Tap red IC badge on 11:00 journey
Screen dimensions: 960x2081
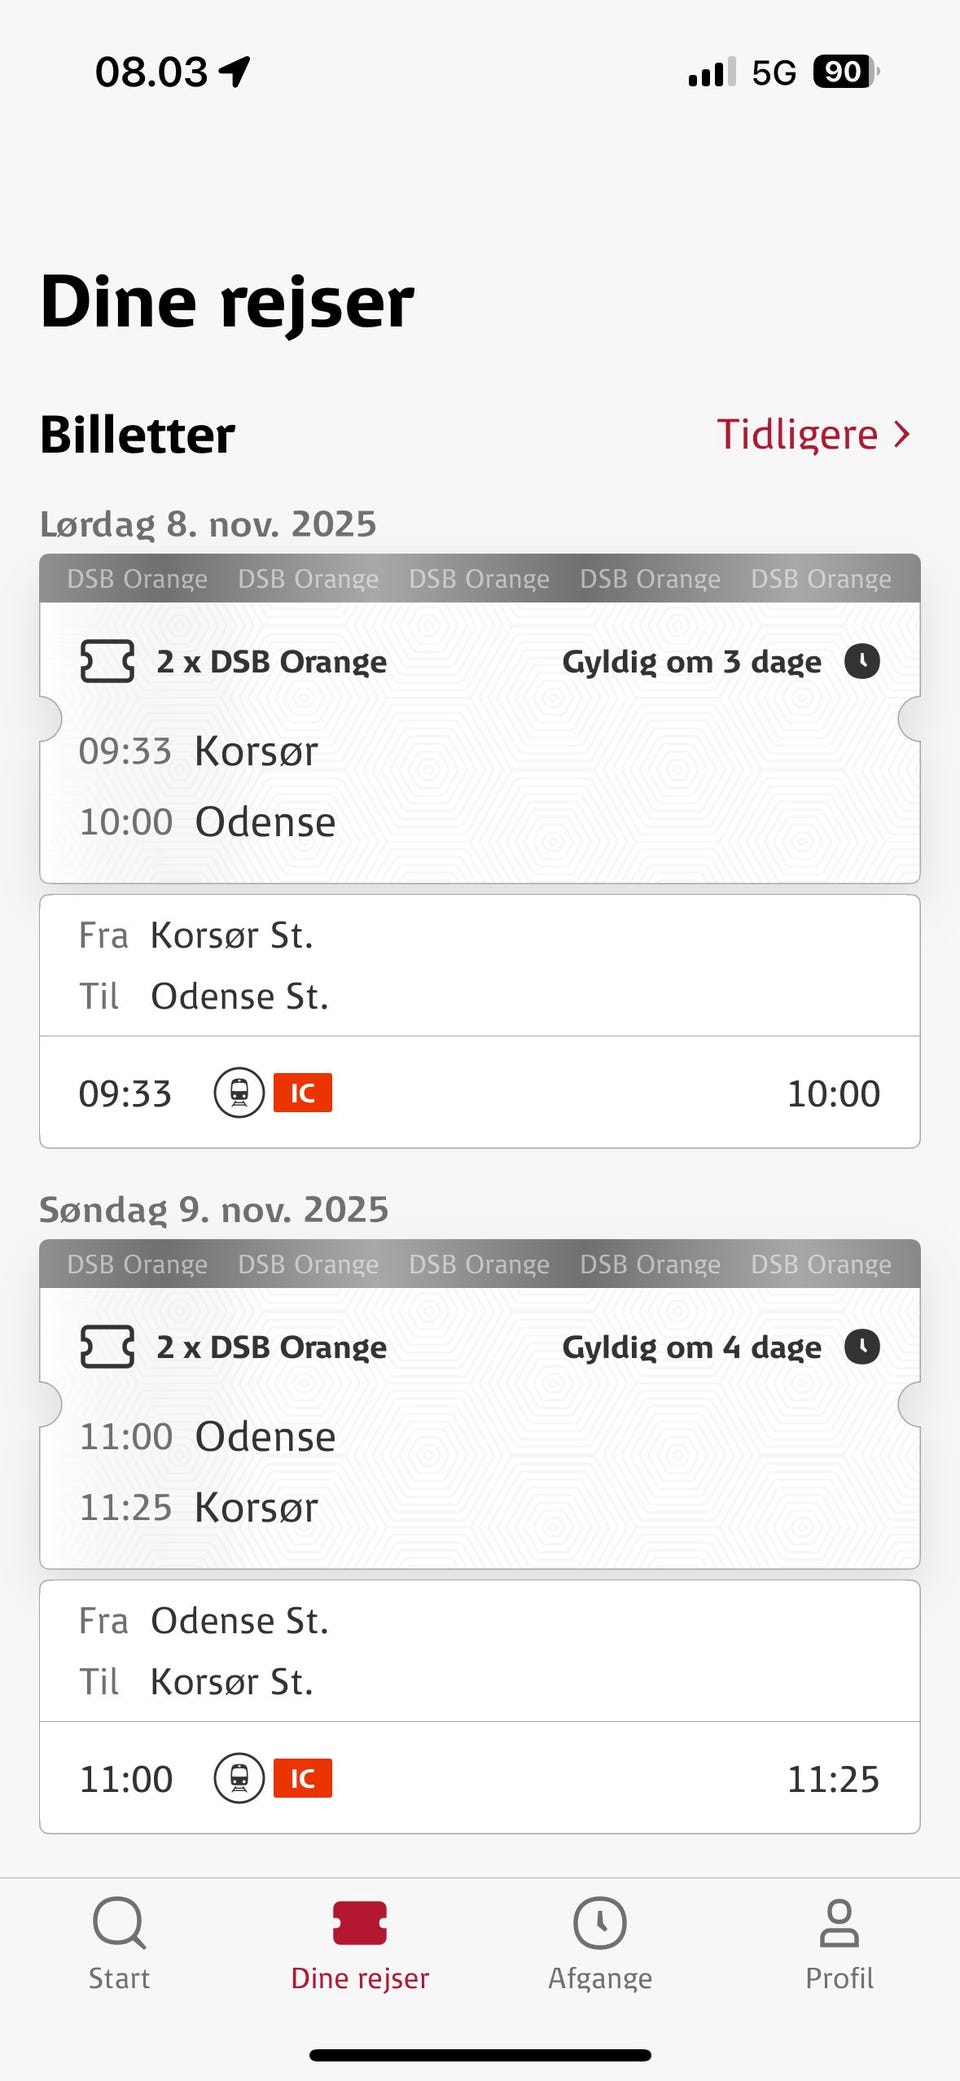tap(303, 1779)
